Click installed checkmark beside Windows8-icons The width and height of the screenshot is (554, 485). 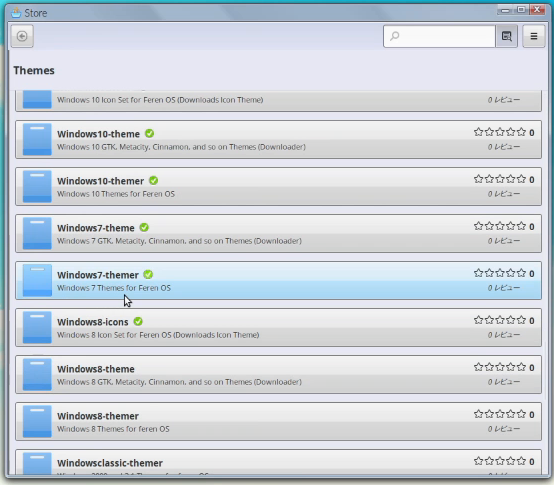point(138,321)
